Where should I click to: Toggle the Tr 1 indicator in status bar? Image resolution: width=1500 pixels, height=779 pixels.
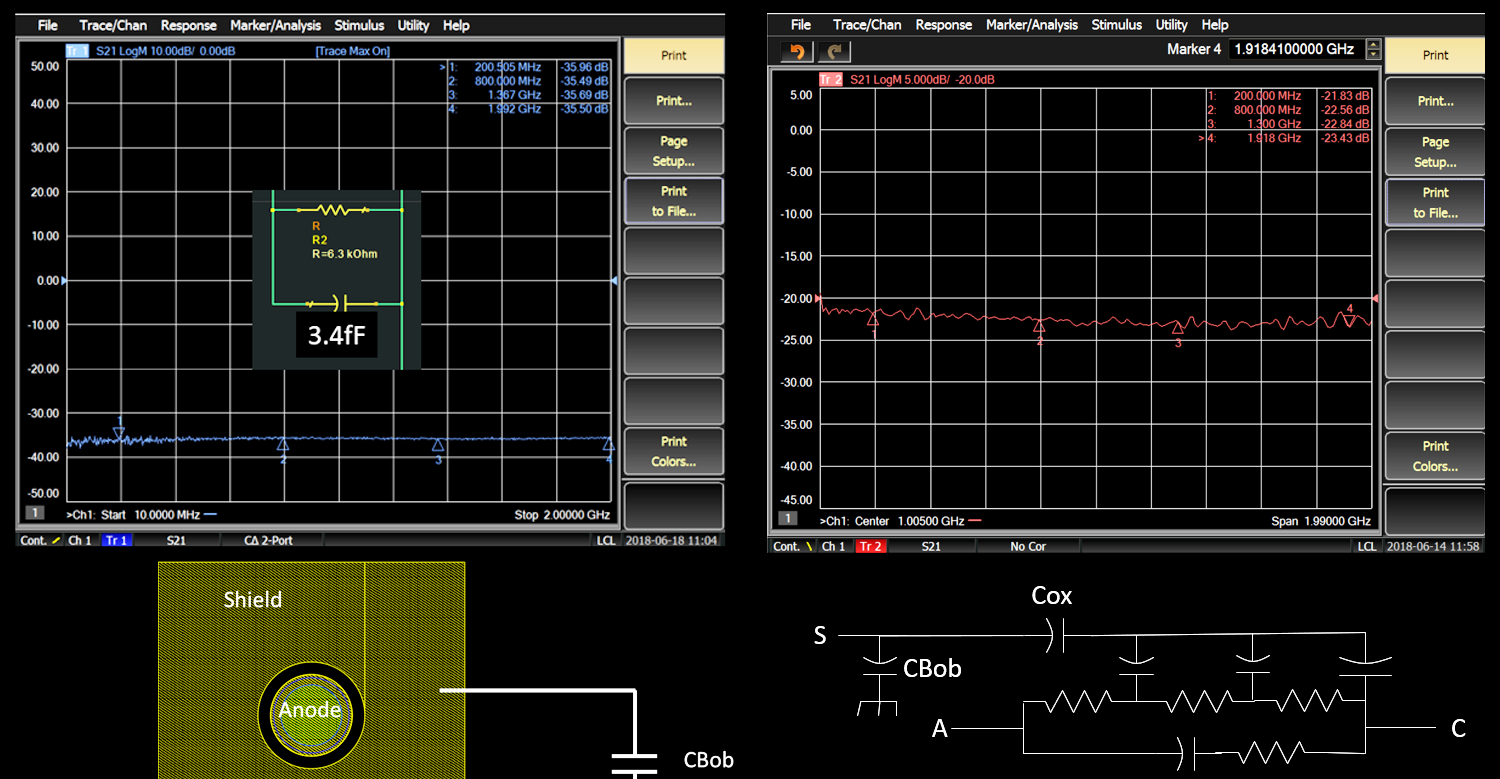click(117, 540)
